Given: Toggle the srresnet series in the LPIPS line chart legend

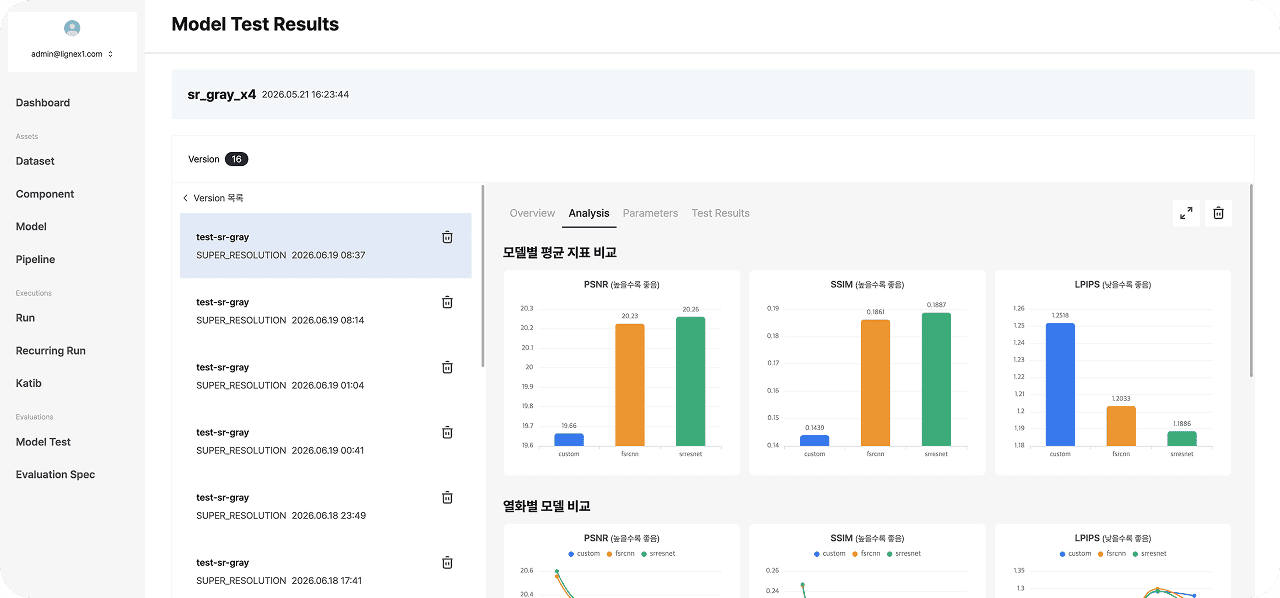Looking at the screenshot, I should click(1152, 554).
